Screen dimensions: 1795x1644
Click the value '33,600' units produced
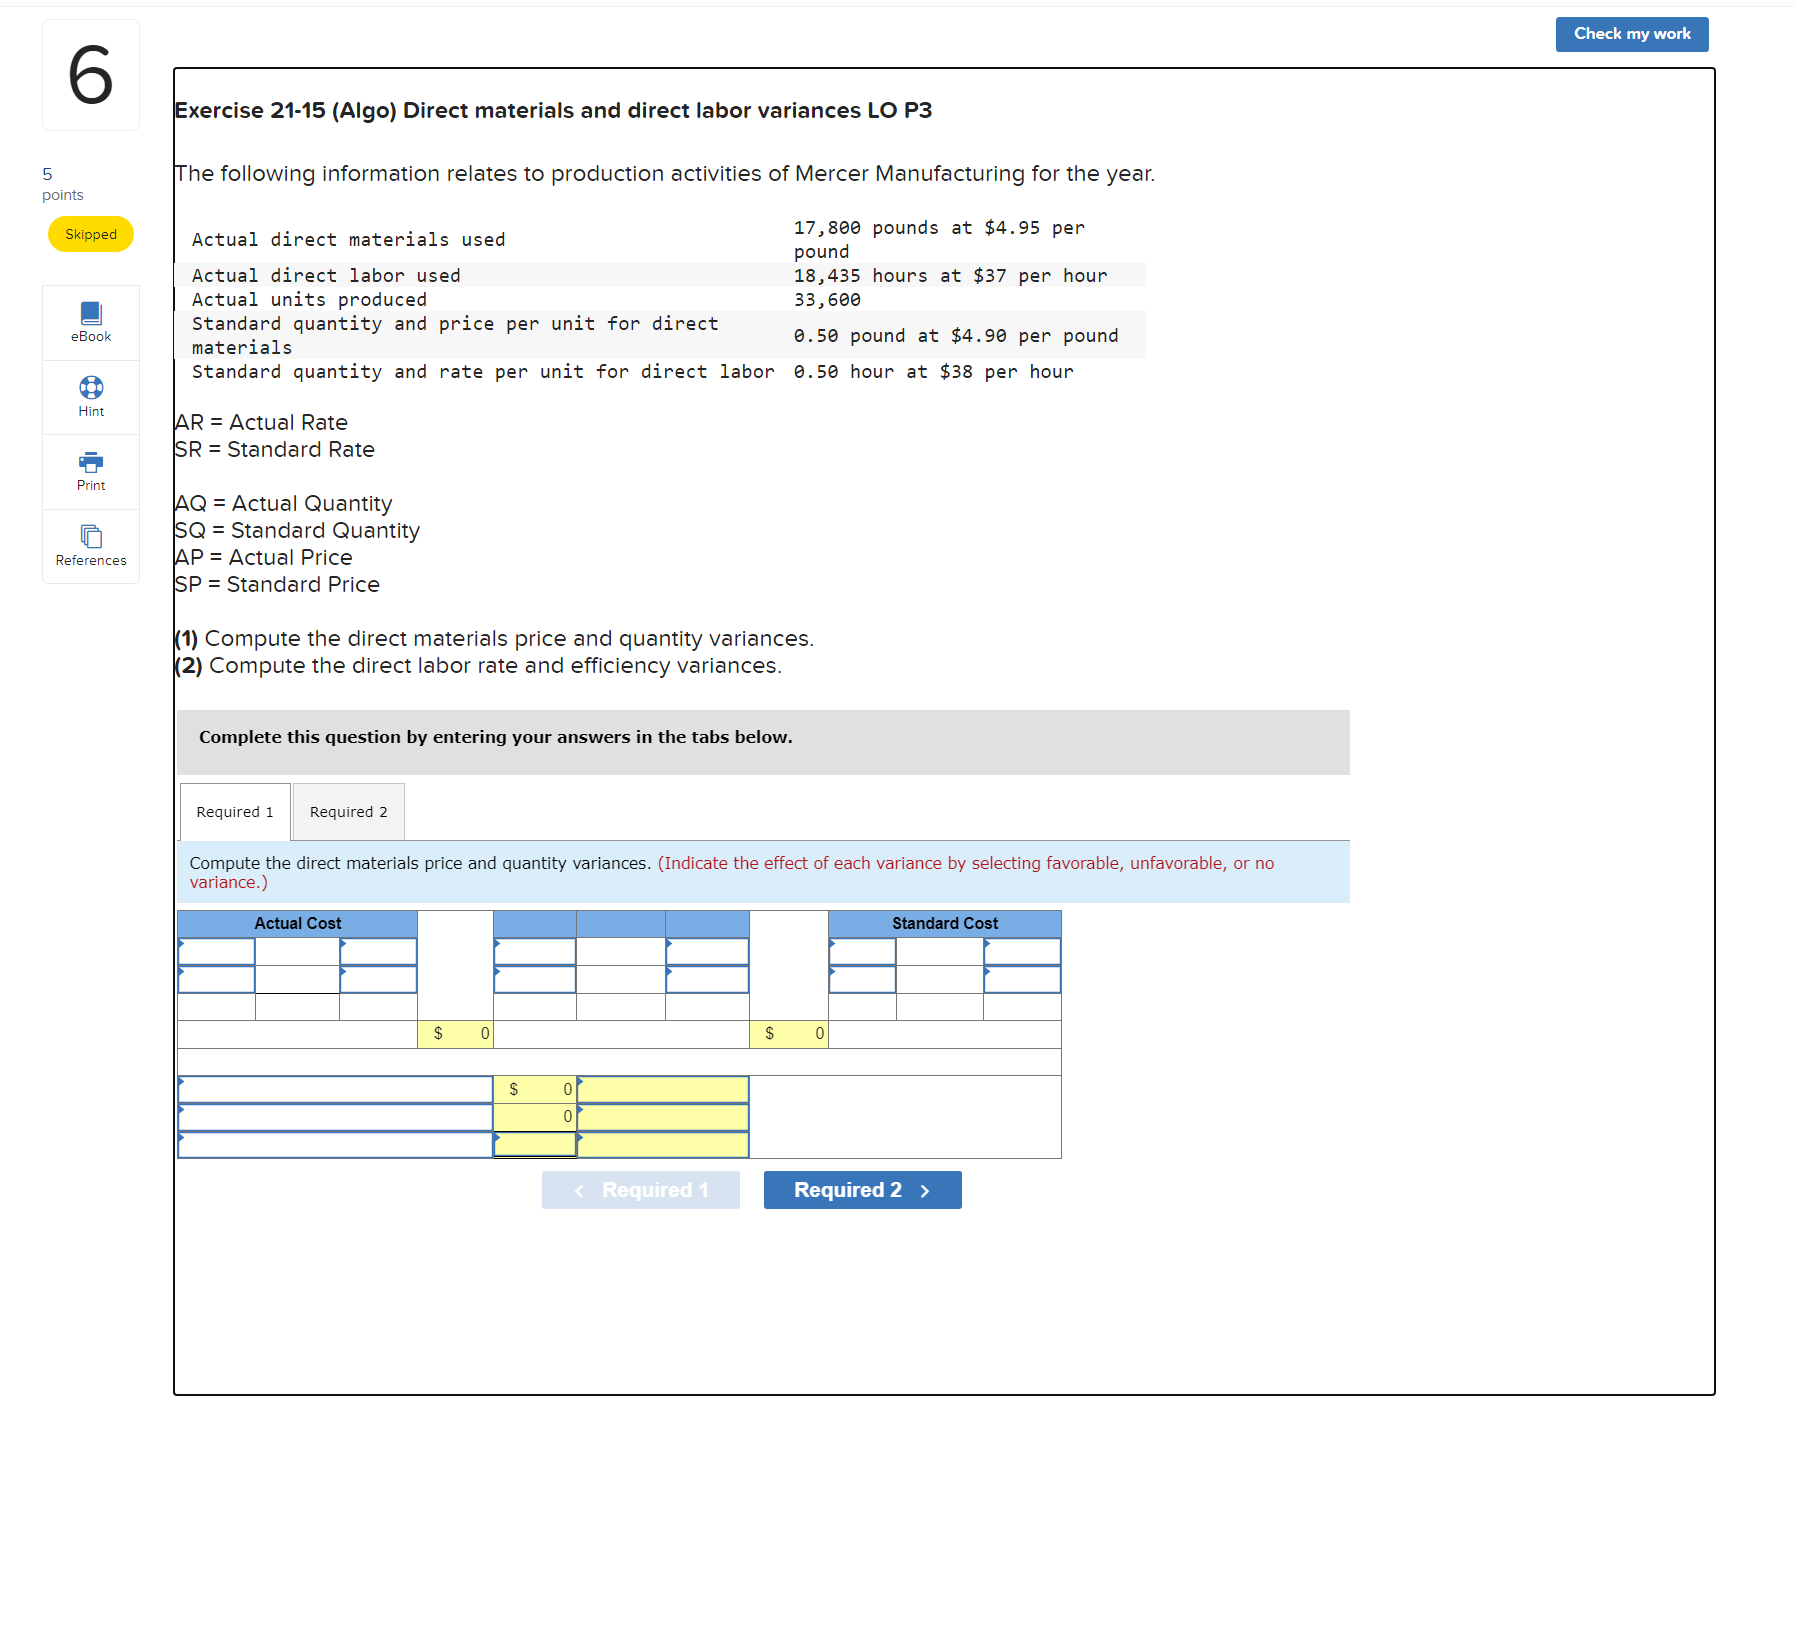pyautogui.click(x=827, y=300)
